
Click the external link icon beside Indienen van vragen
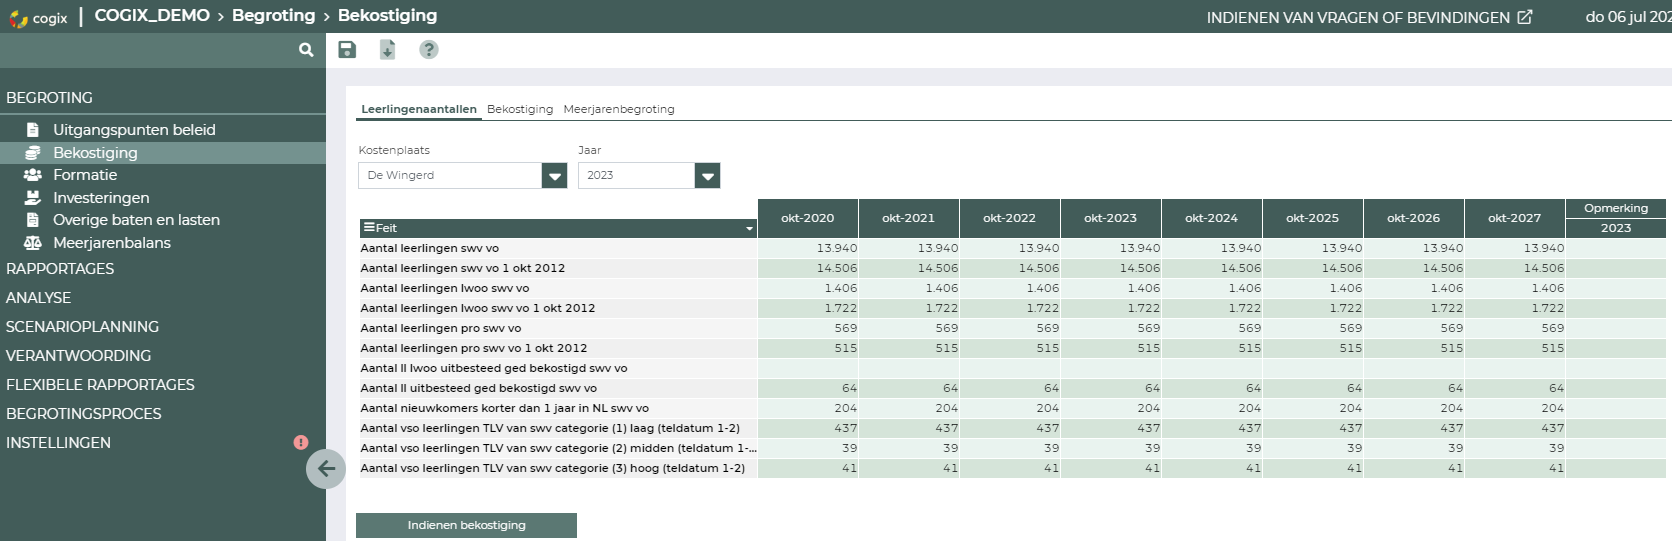point(1525,17)
